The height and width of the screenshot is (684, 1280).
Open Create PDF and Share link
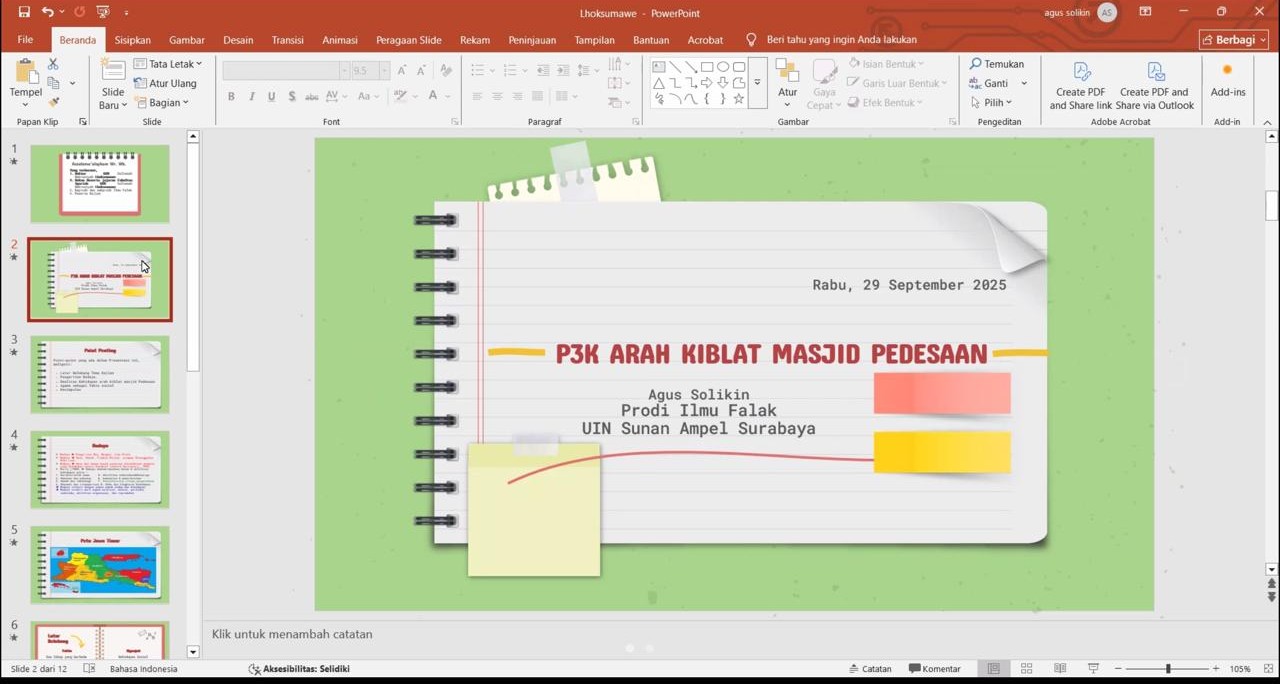[1080, 85]
